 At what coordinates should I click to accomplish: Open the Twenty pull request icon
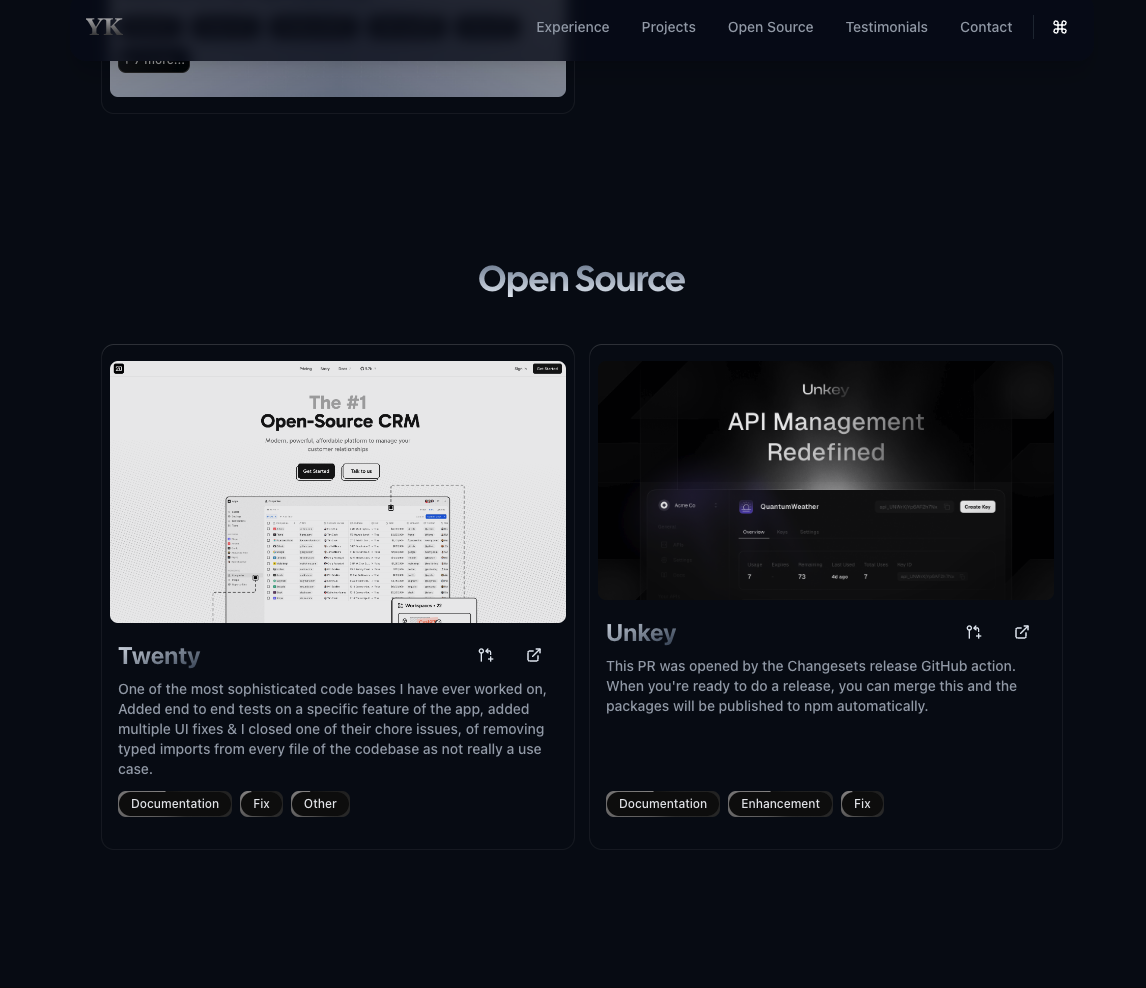point(486,655)
